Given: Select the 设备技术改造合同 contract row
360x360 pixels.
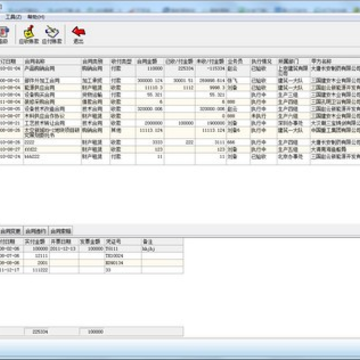Looking at the screenshot, I should (180, 109).
